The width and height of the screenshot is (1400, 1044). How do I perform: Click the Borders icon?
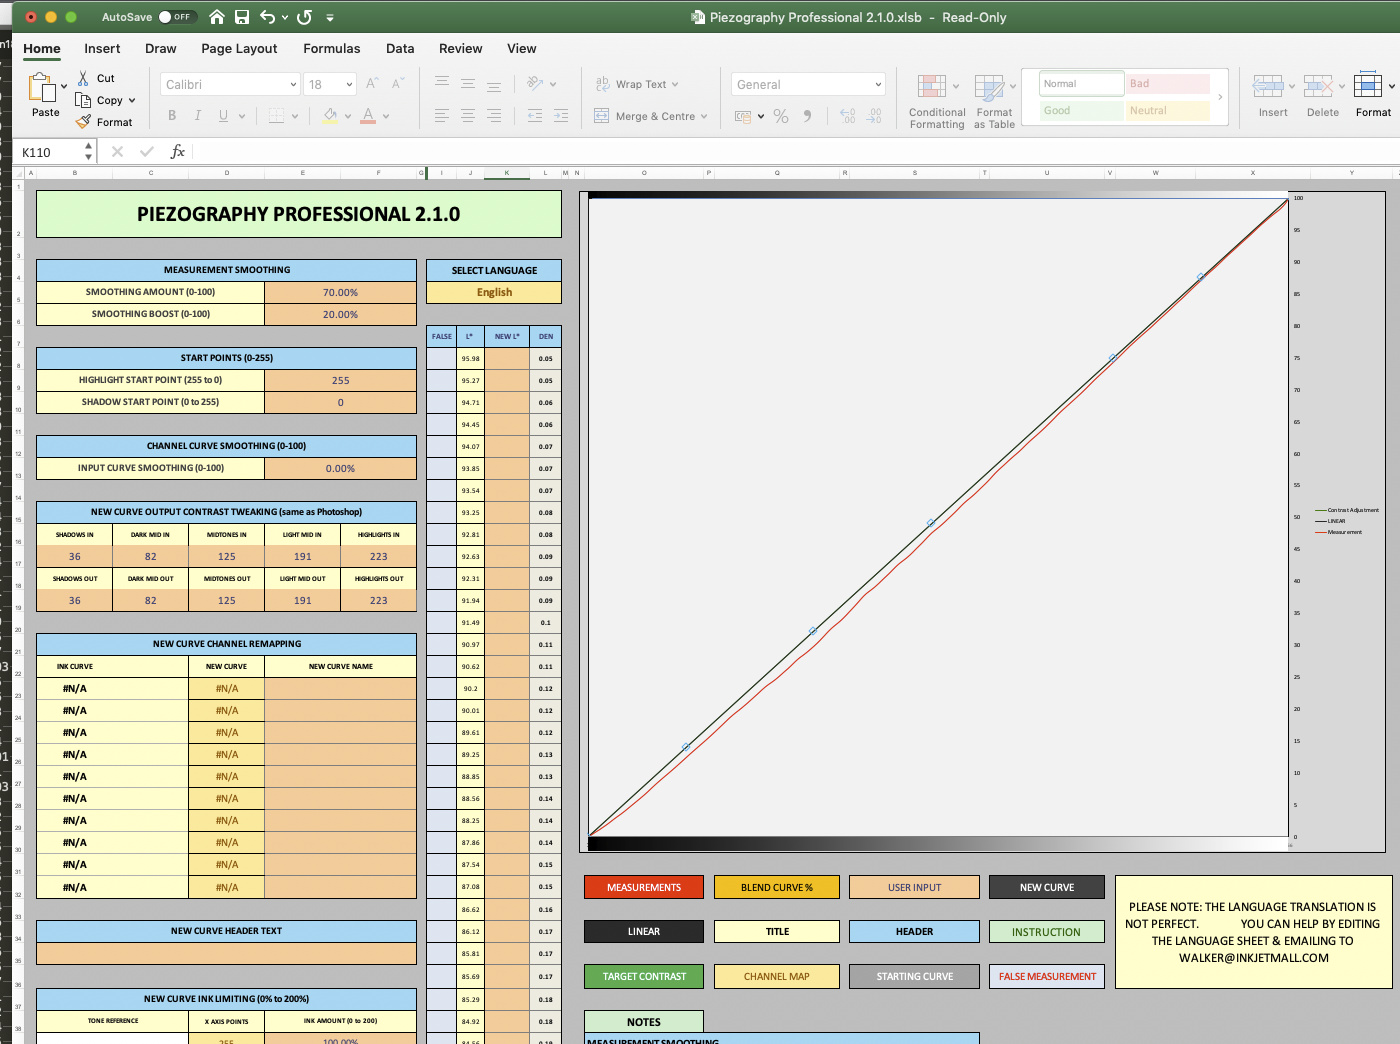click(277, 116)
